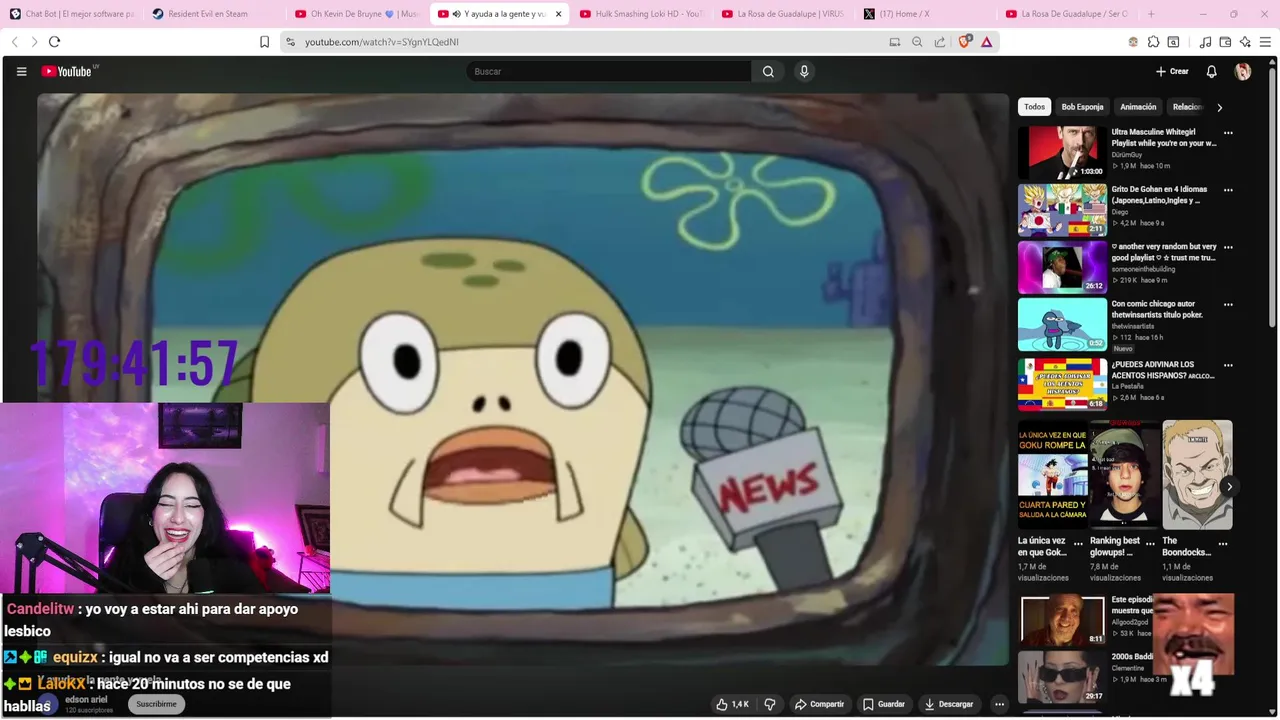Focus the Buscar search field
Screen dimensions: 1280x720
pos(609,71)
